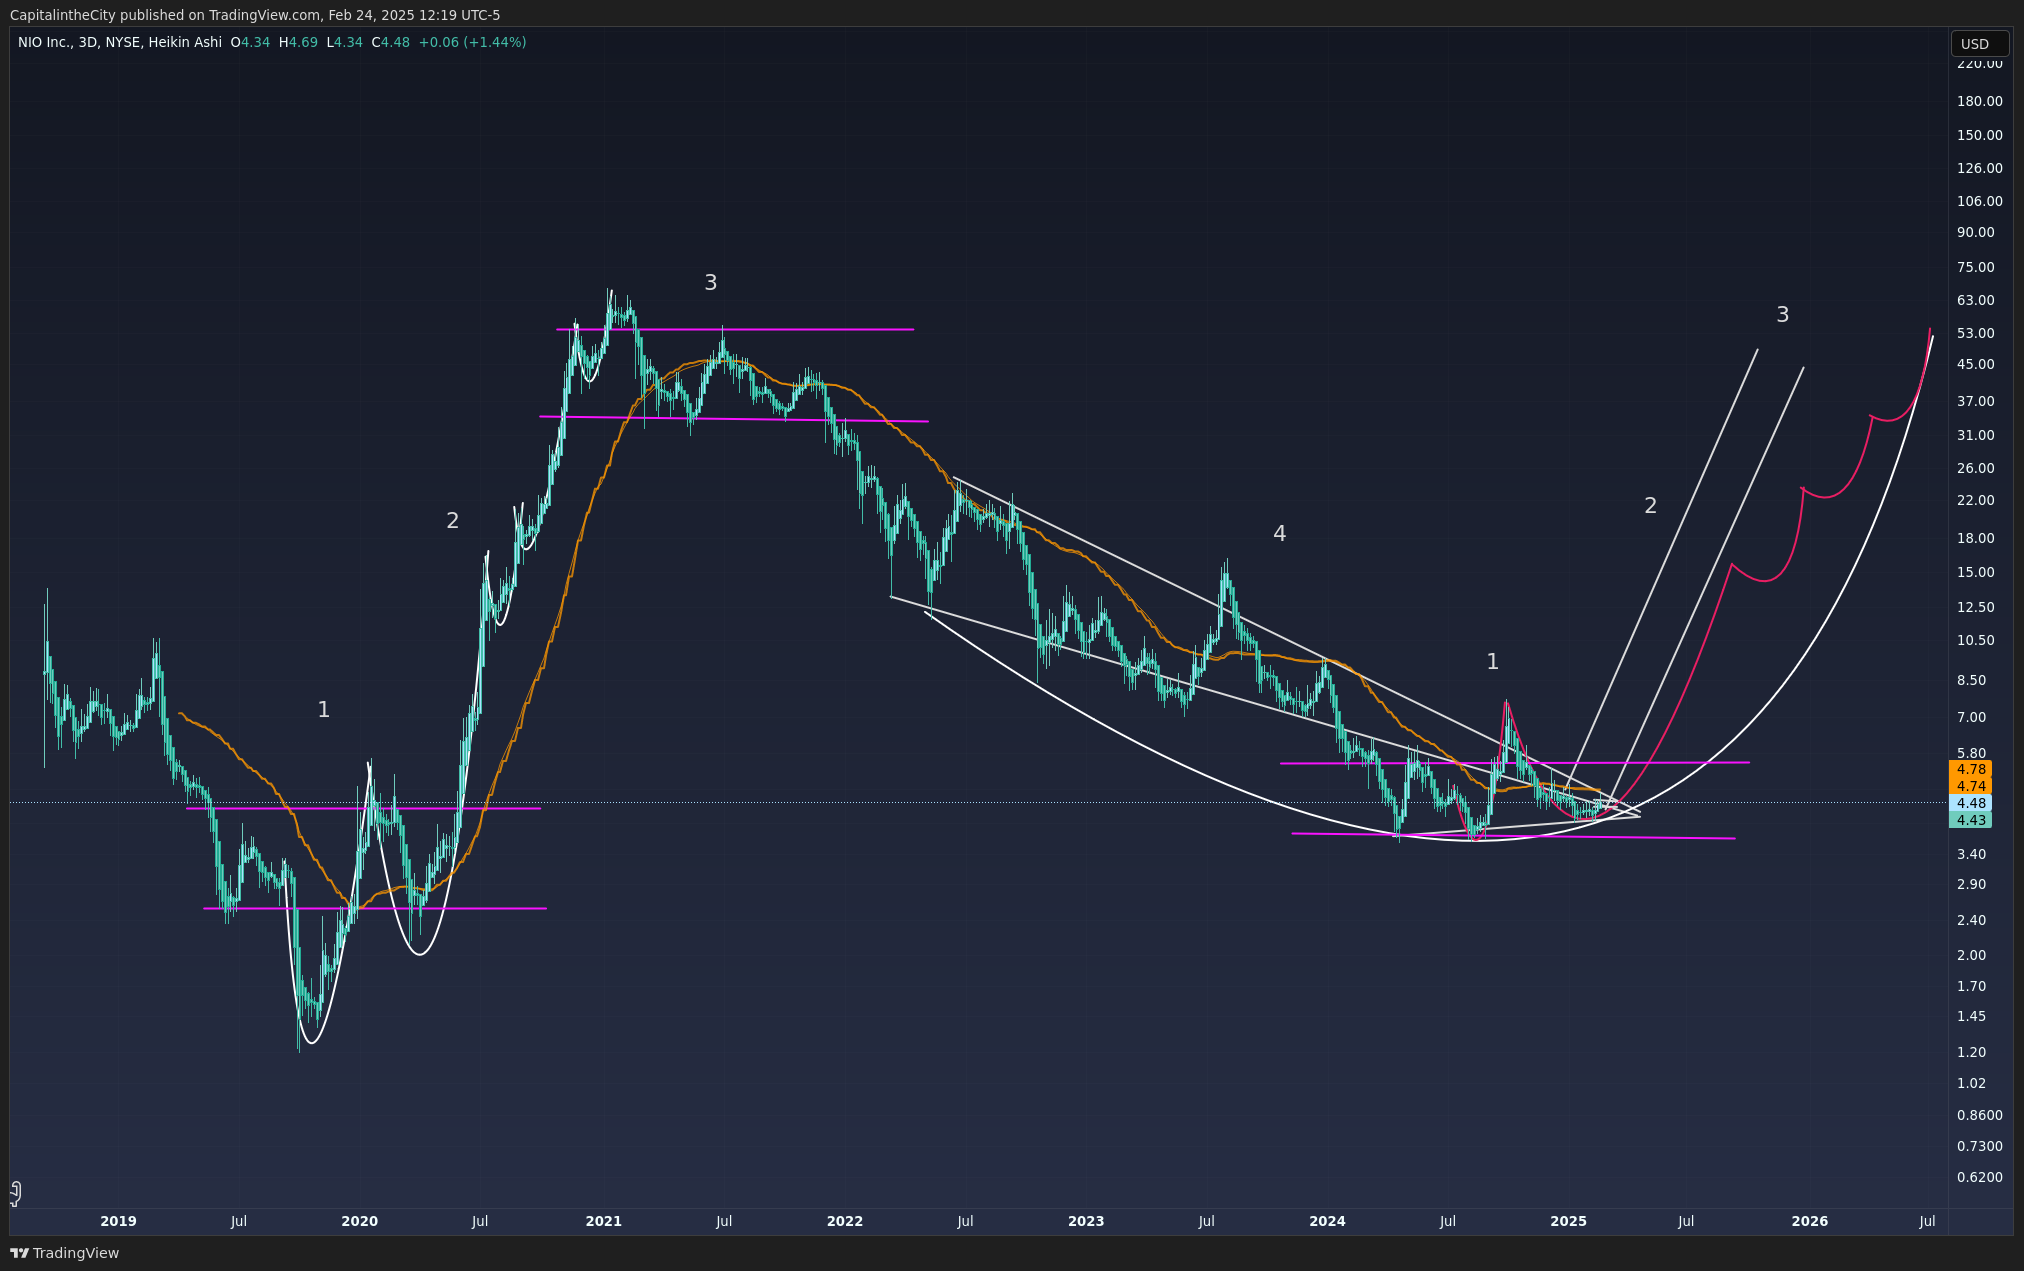Click the 2023 label on time axis
The width and height of the screenshot is (2024, 1271).
coord(1086,1221)
